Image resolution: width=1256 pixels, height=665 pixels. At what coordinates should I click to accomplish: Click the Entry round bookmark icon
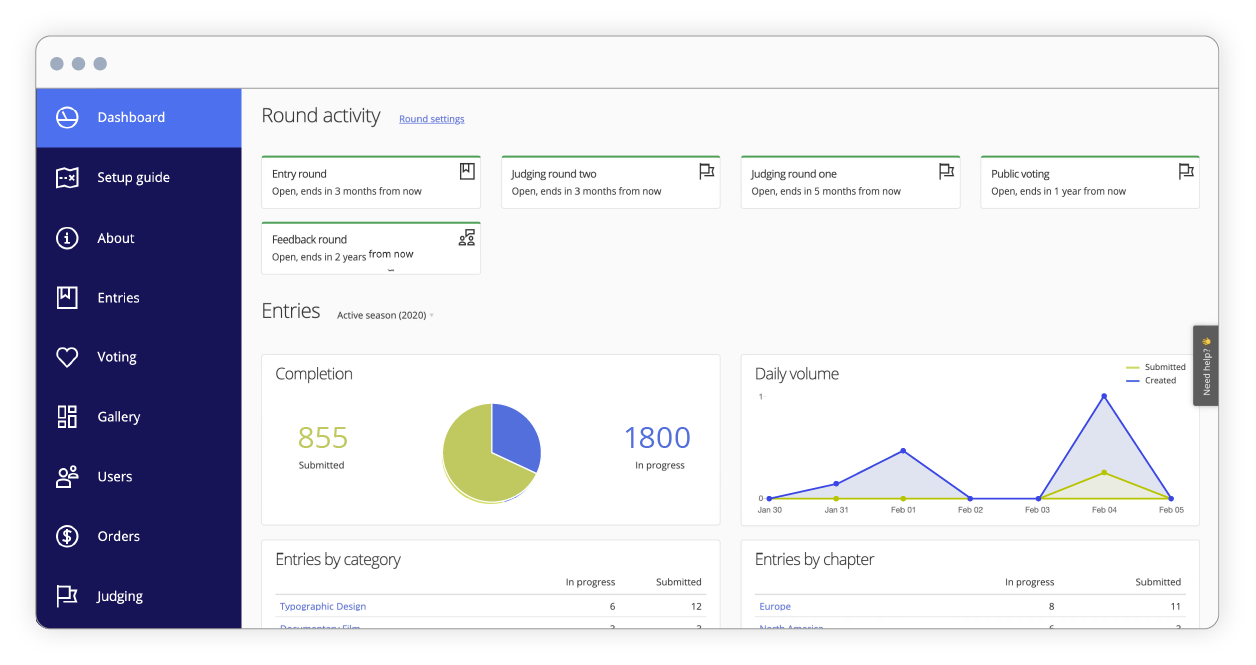pyautogui.click(x=466, y=171)
